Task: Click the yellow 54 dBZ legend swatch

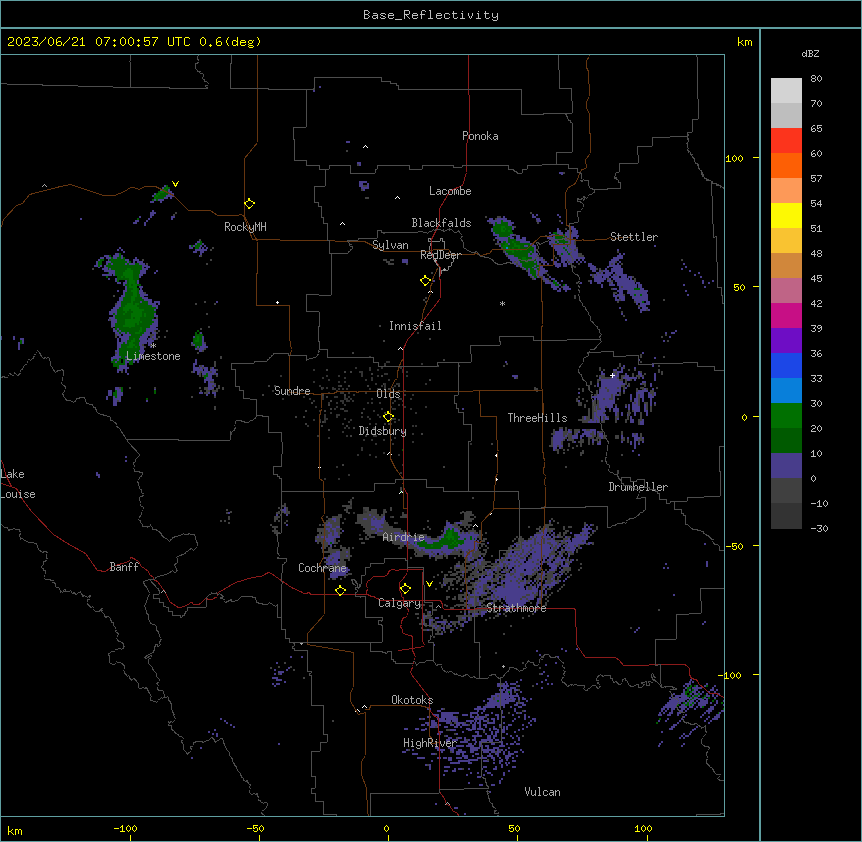Action: click(786, 215)
